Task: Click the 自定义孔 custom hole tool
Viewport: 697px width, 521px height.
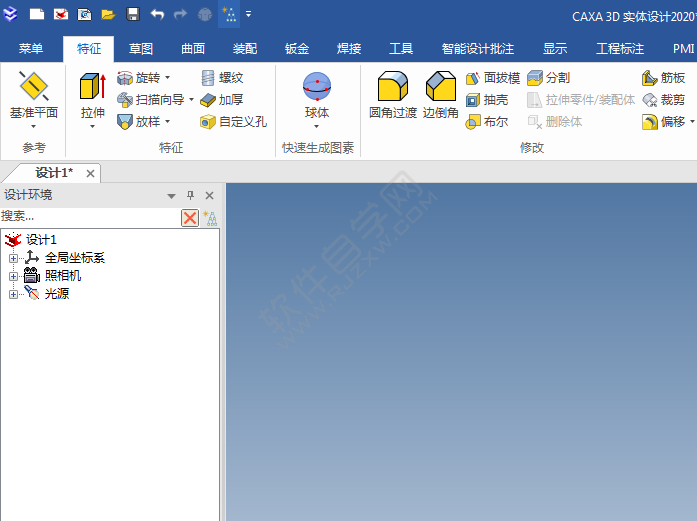Action: click(x=233, y=121)
